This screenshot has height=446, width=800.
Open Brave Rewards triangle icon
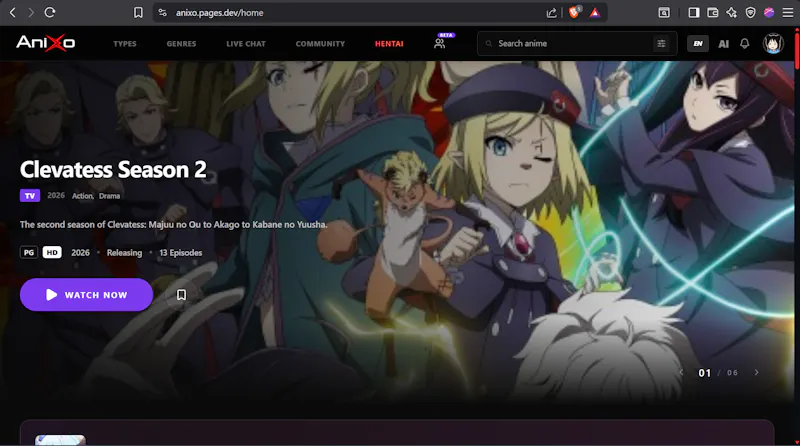pos(595,13)
